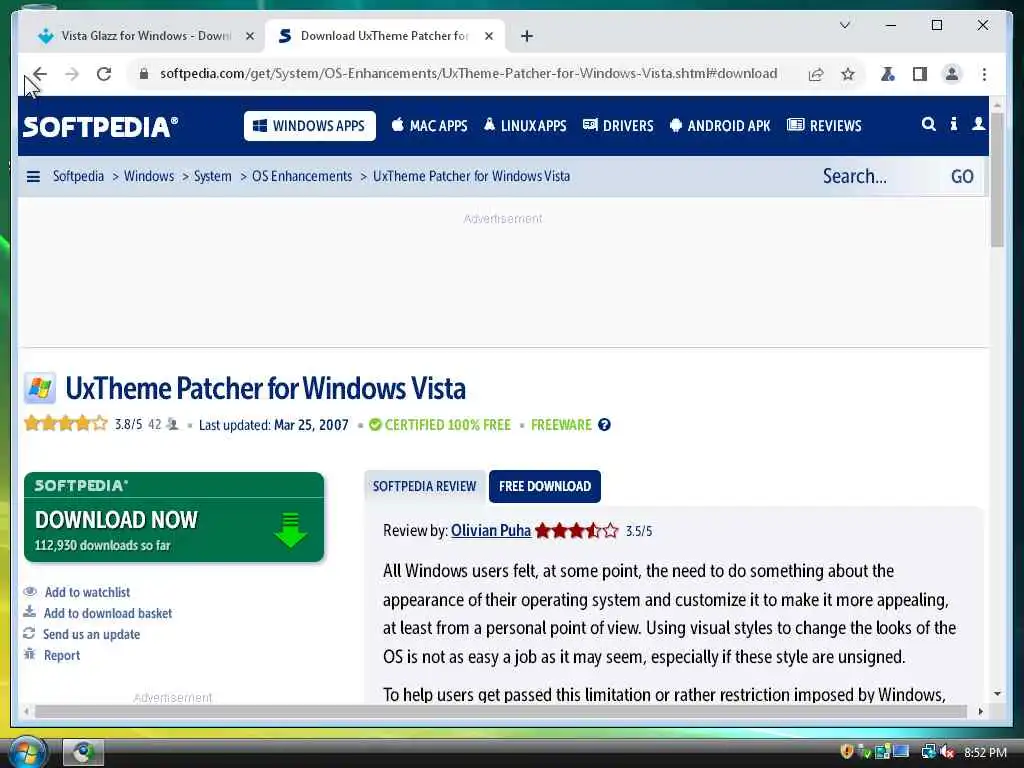Screen dimensions: 1024x768
Task: Go to the Softpedia breadcrumb link
Action: pyautogui.click(x=78, y=176)
